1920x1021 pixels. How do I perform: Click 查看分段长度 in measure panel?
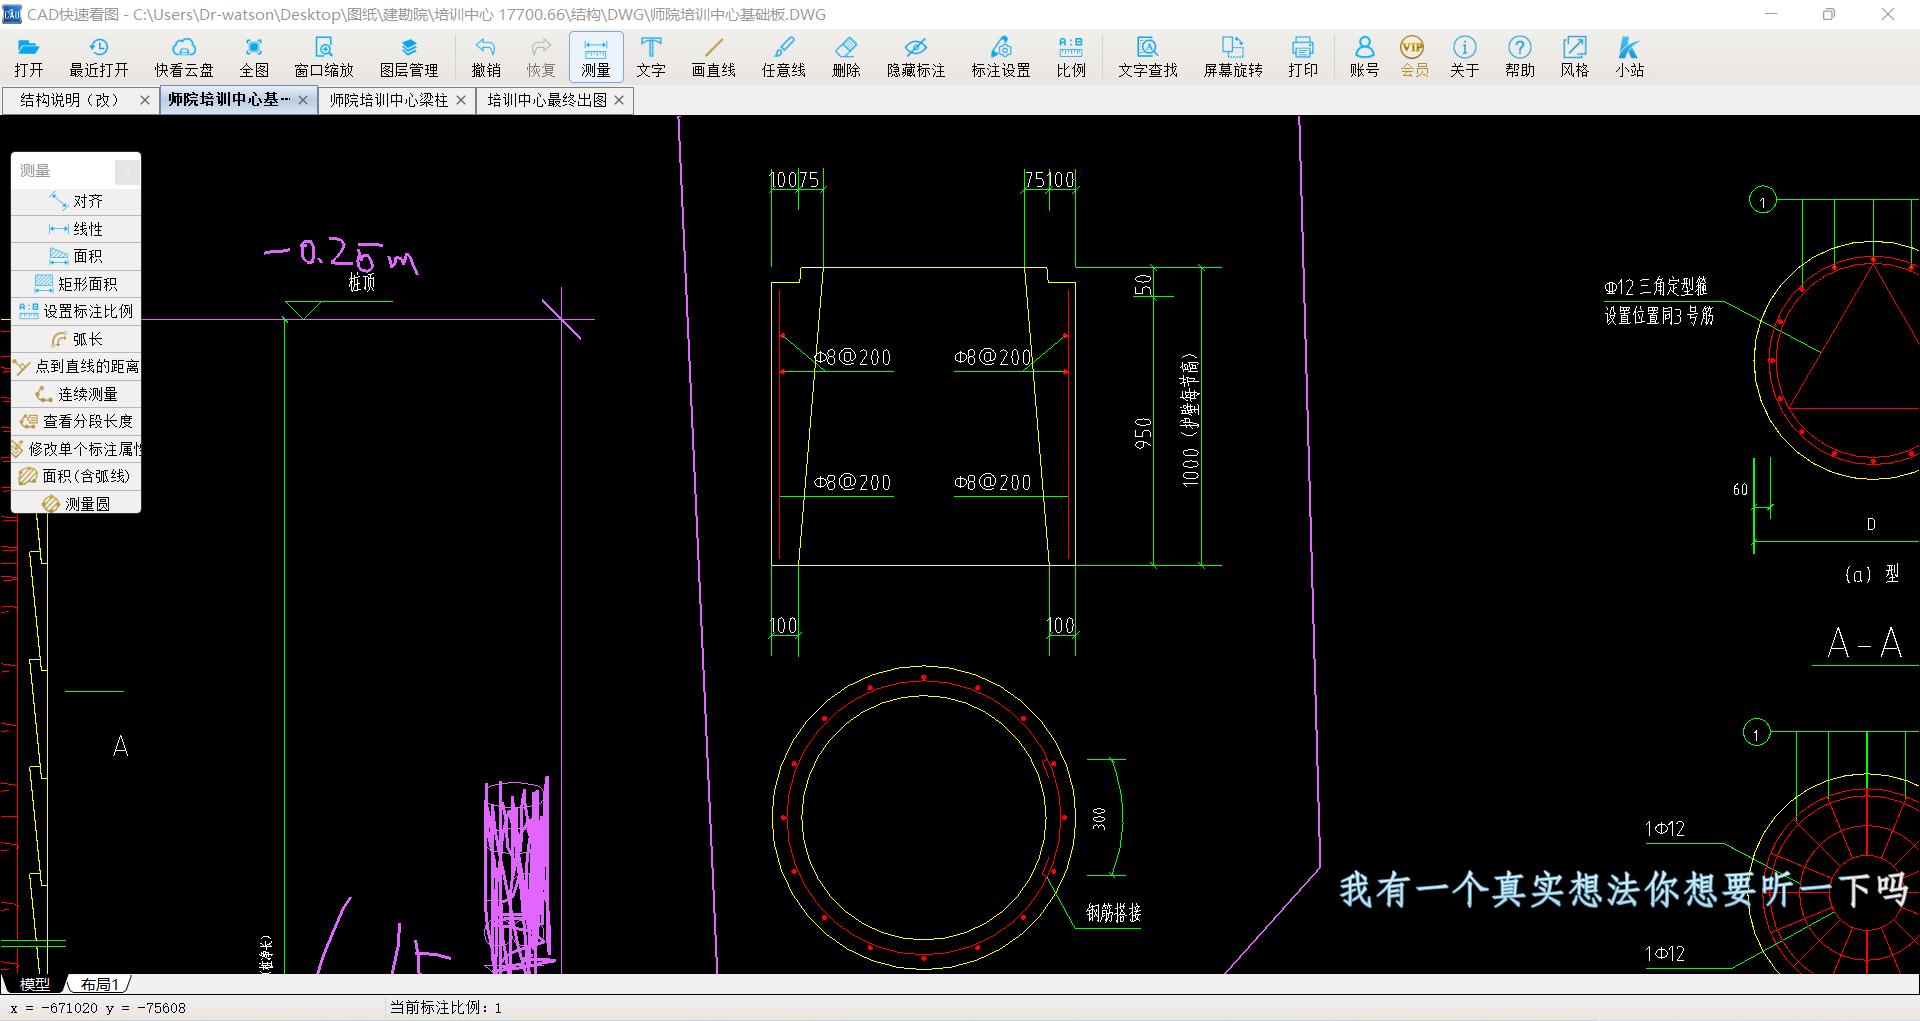pos(76,421)
